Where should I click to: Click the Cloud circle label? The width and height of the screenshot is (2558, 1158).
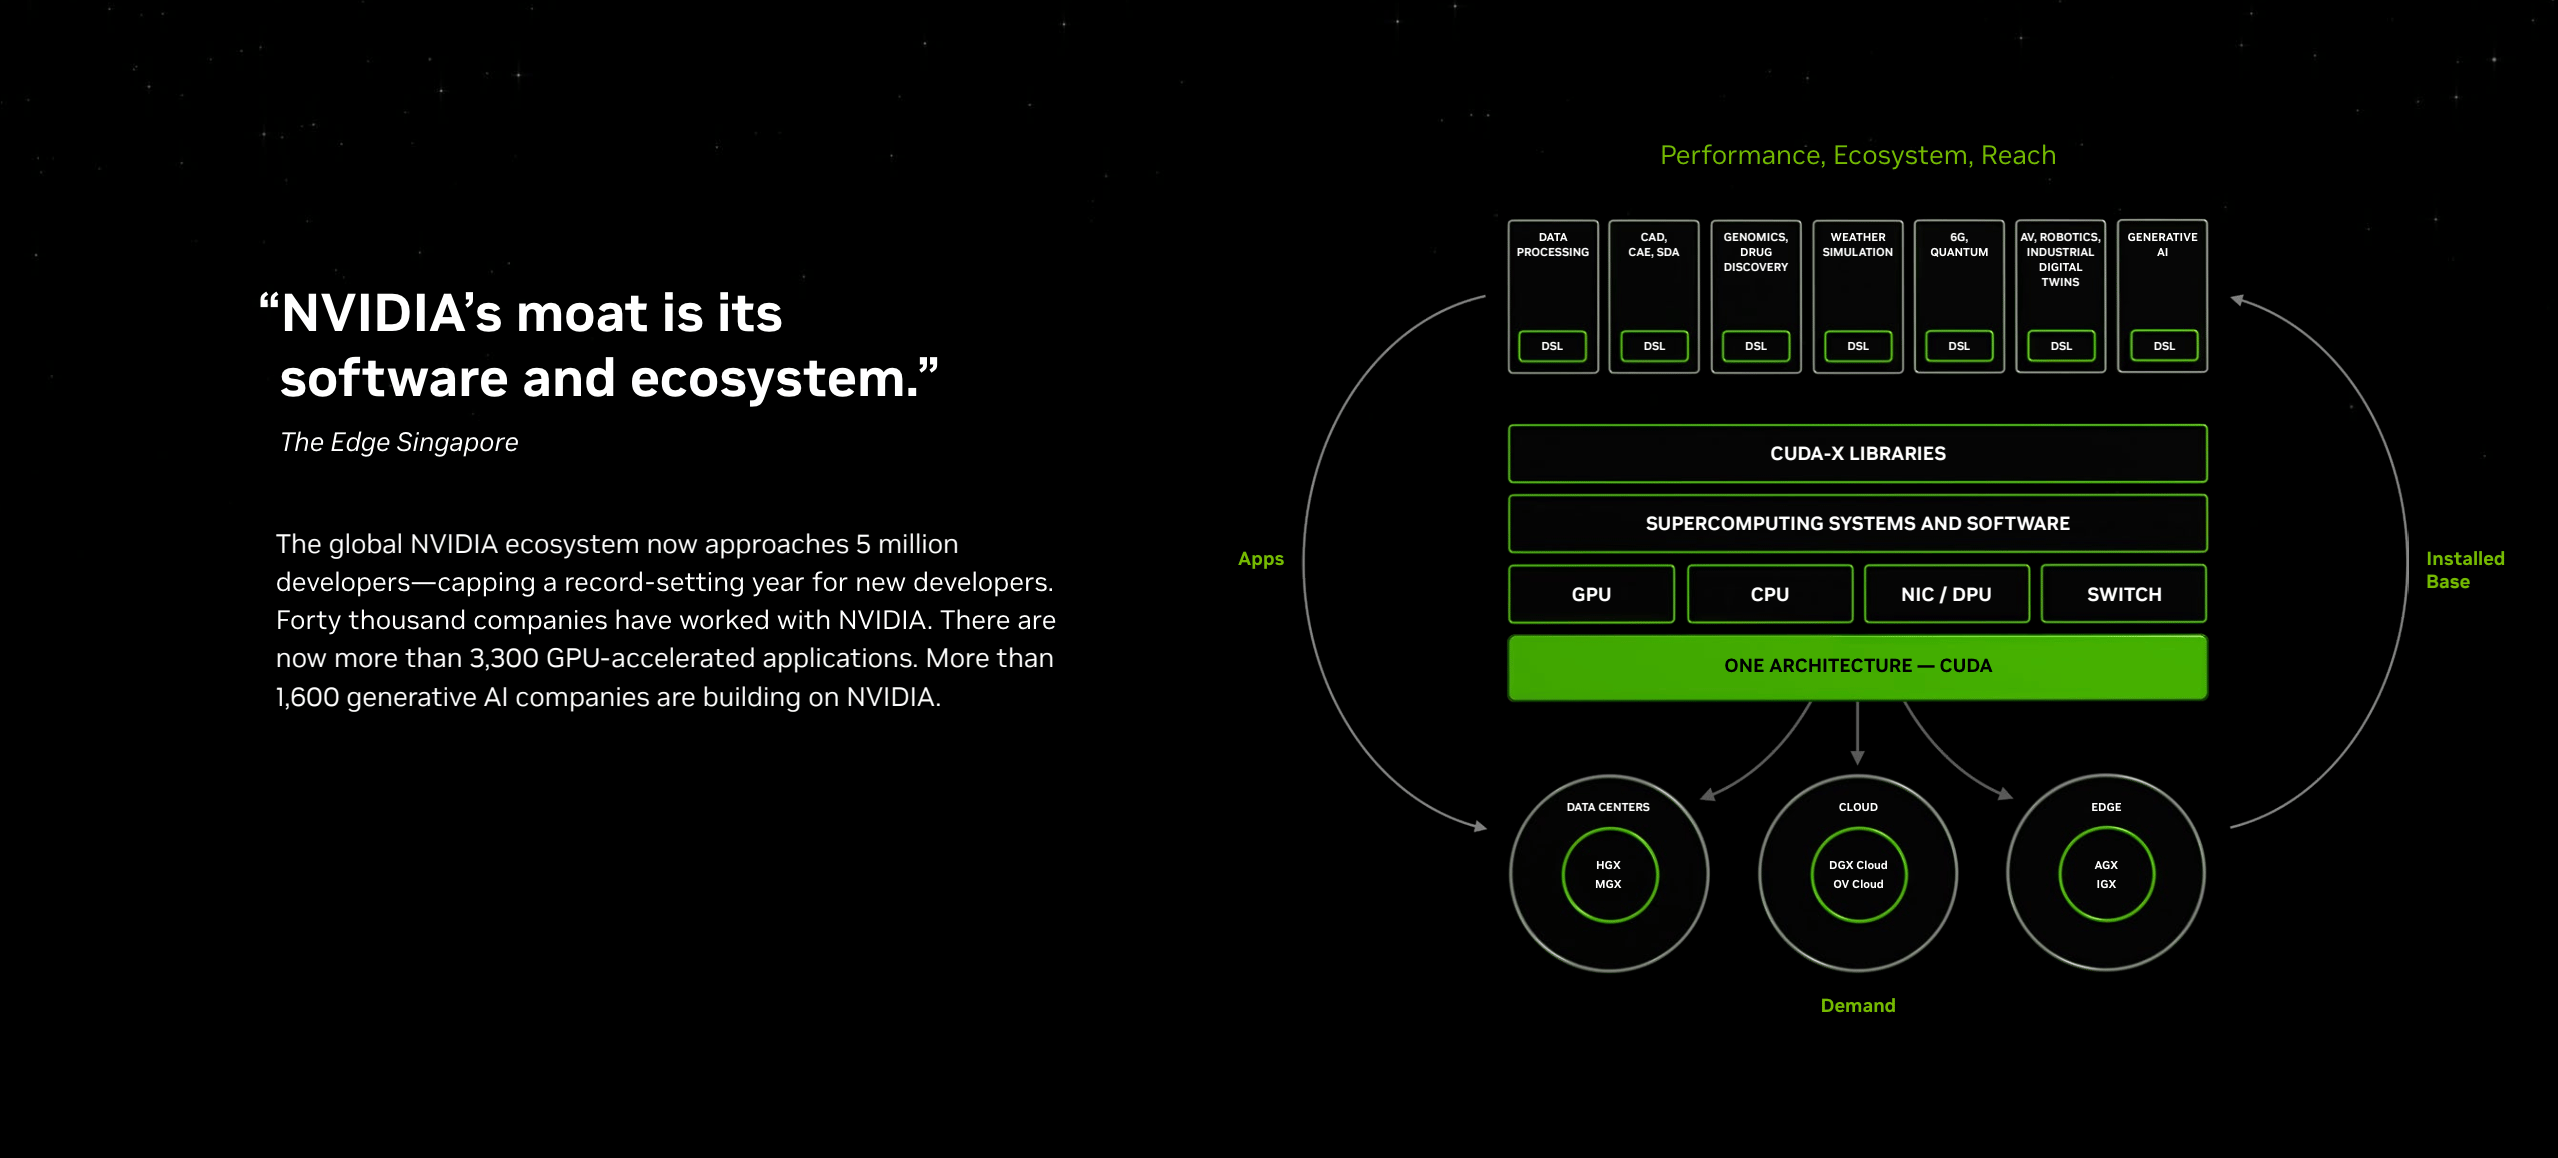(1858, 807)
